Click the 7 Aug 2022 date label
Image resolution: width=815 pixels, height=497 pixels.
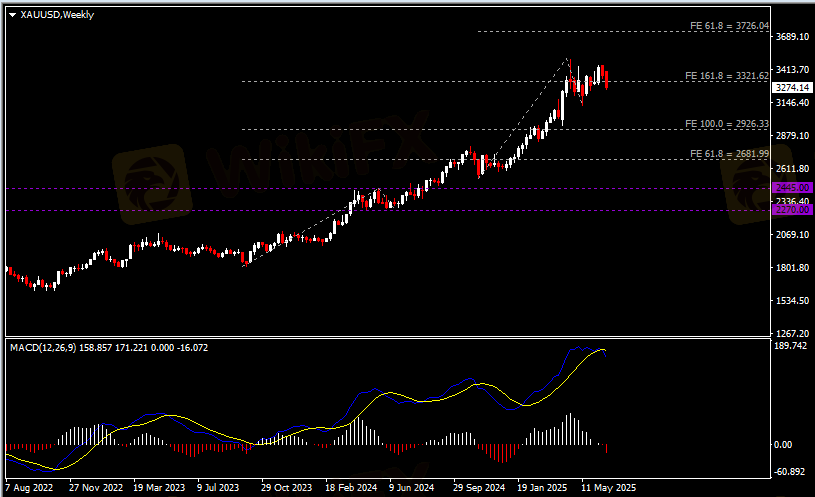click(29, 489)
